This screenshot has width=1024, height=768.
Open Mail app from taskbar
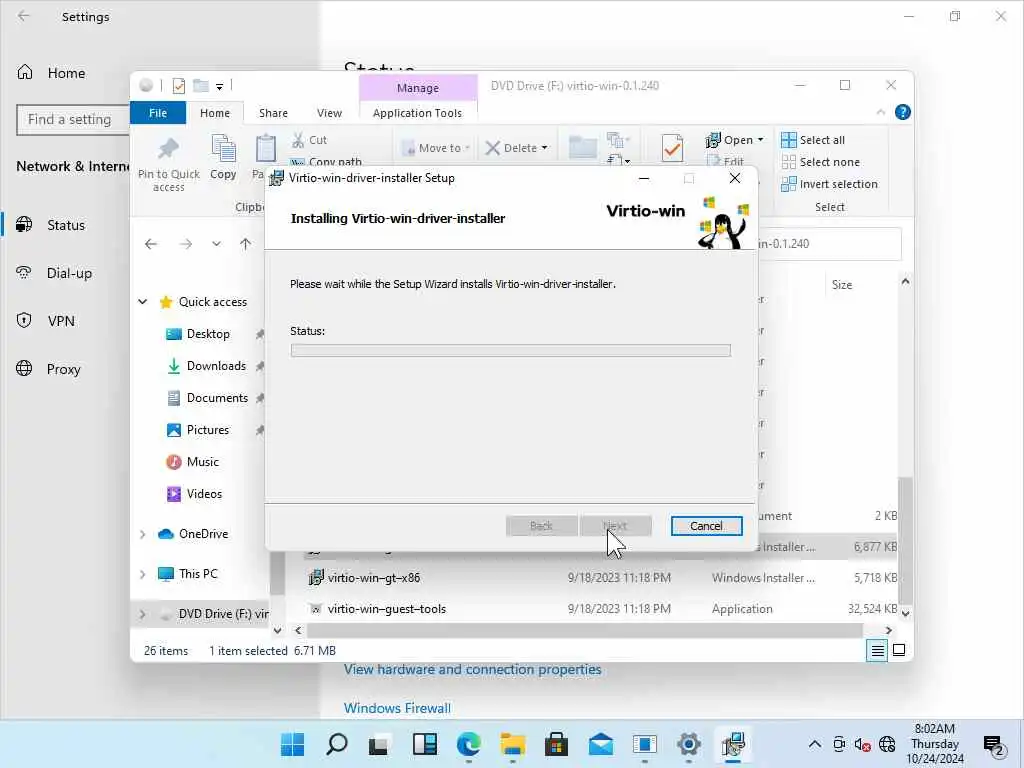coord(600,744)
